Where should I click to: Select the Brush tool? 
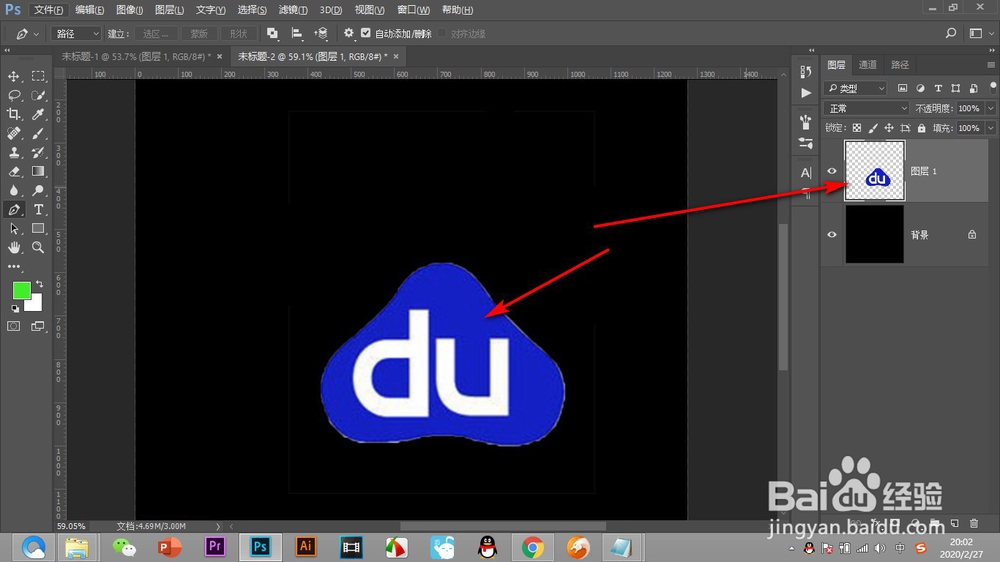click(38, 133)
